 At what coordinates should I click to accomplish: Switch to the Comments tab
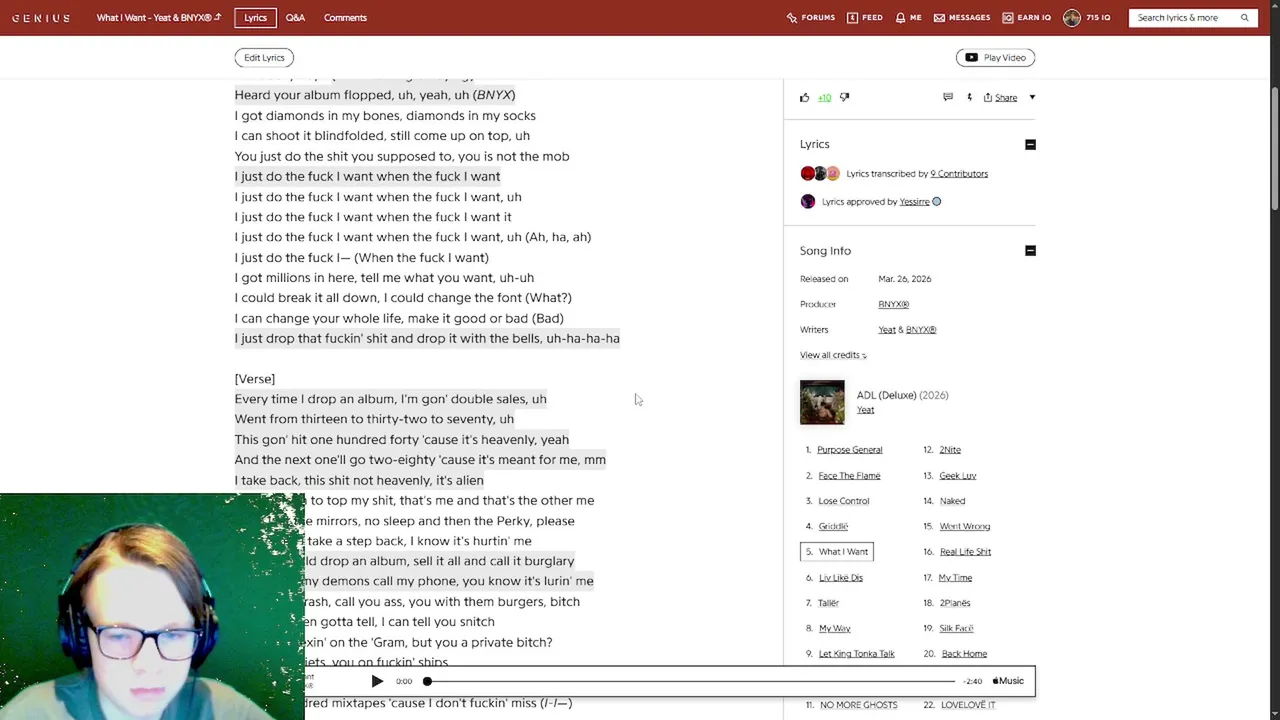pos(345,18)
